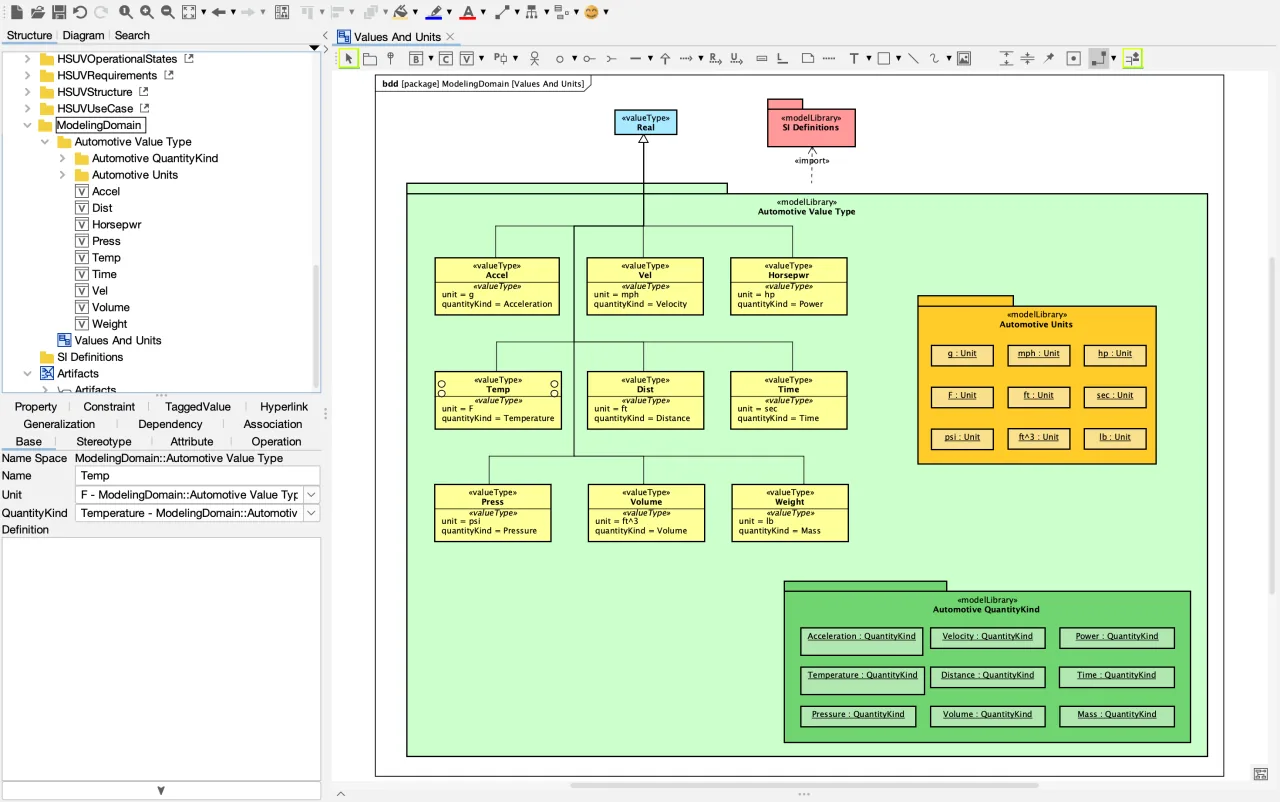This screenshot has height=802, width=1280.
Task: Select the Package tool in diagram toolbar
Action: point(370,58)
